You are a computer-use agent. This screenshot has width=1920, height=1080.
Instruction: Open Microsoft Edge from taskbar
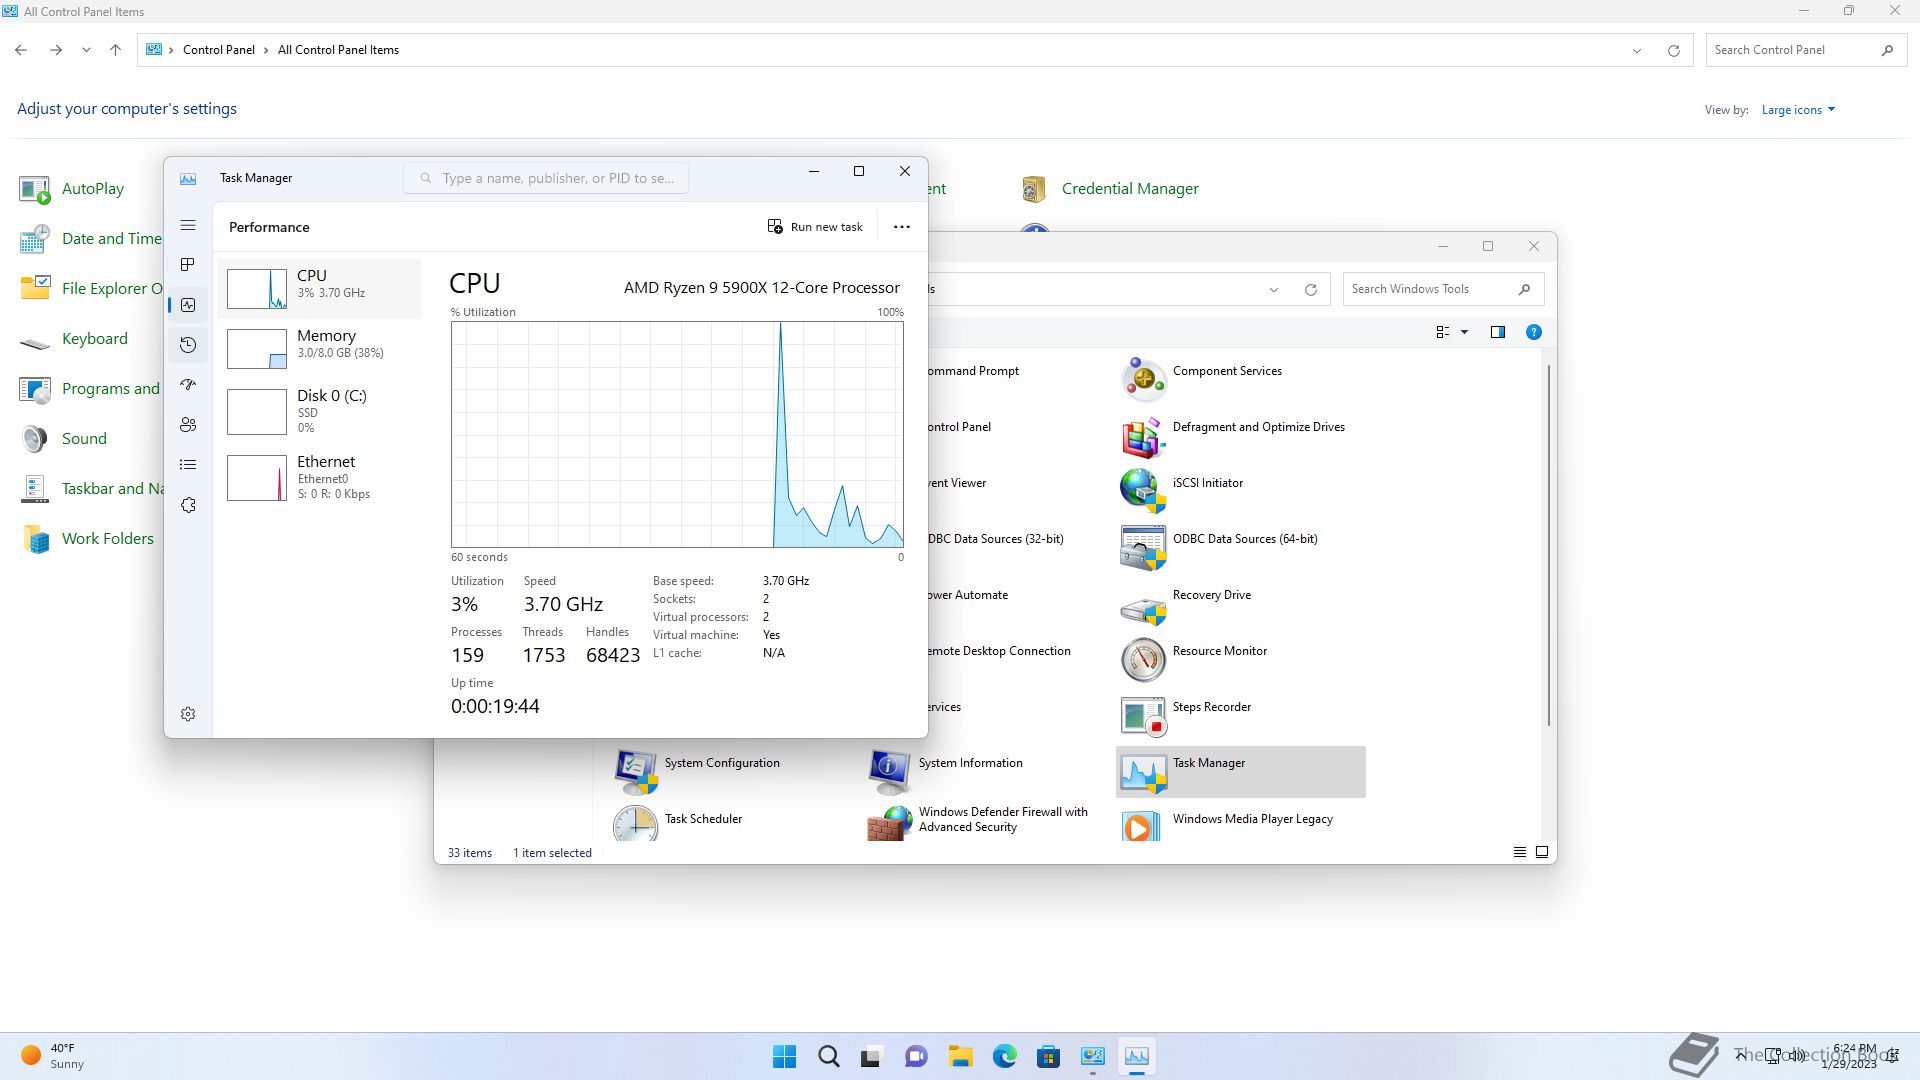[x=1004, y=1056]
